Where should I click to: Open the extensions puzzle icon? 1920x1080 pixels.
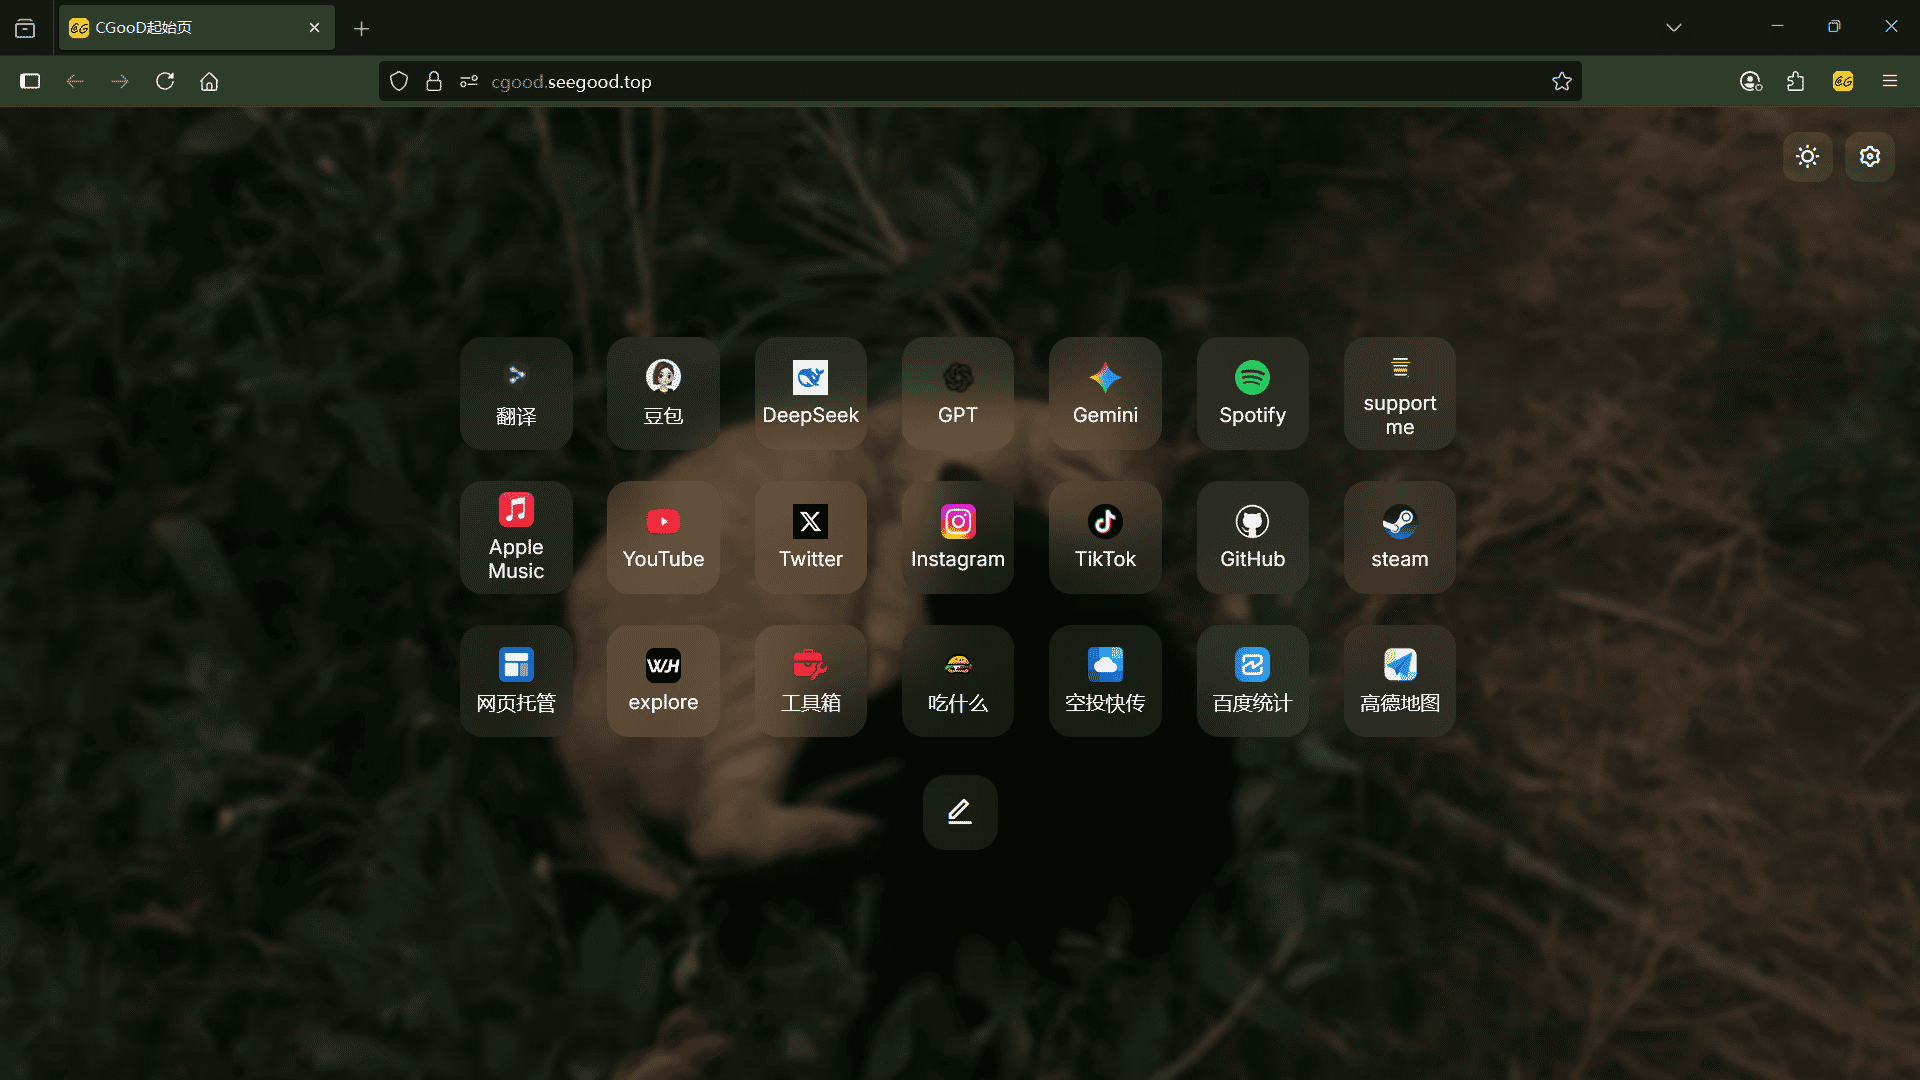click(x=1796, y=81)
